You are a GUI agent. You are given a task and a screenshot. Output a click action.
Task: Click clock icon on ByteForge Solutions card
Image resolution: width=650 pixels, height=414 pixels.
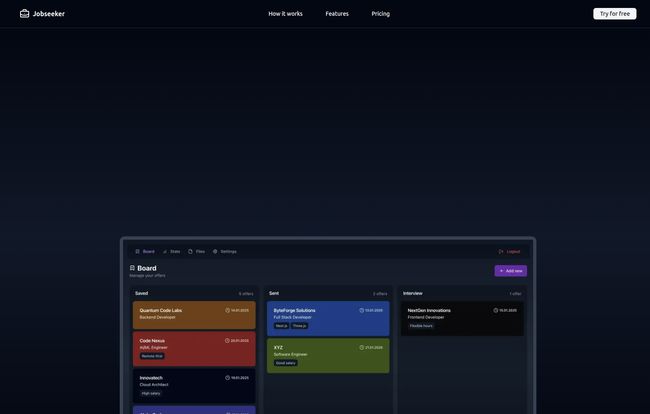pos(362,310)
